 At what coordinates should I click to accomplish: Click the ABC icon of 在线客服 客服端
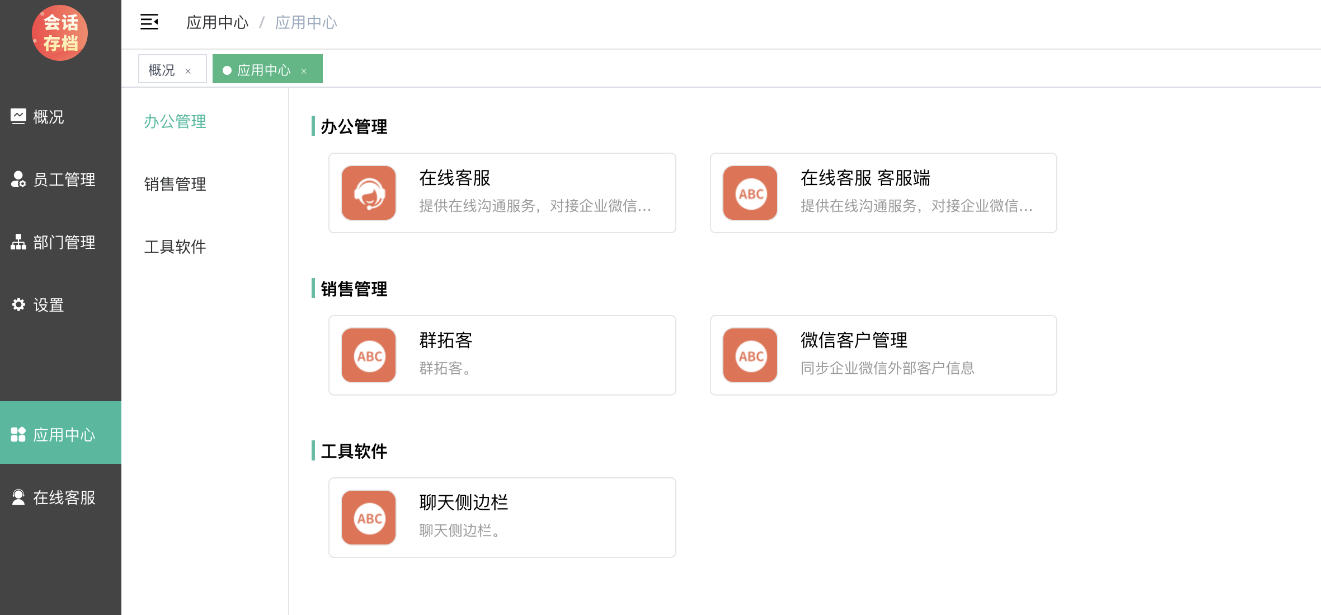750,193
